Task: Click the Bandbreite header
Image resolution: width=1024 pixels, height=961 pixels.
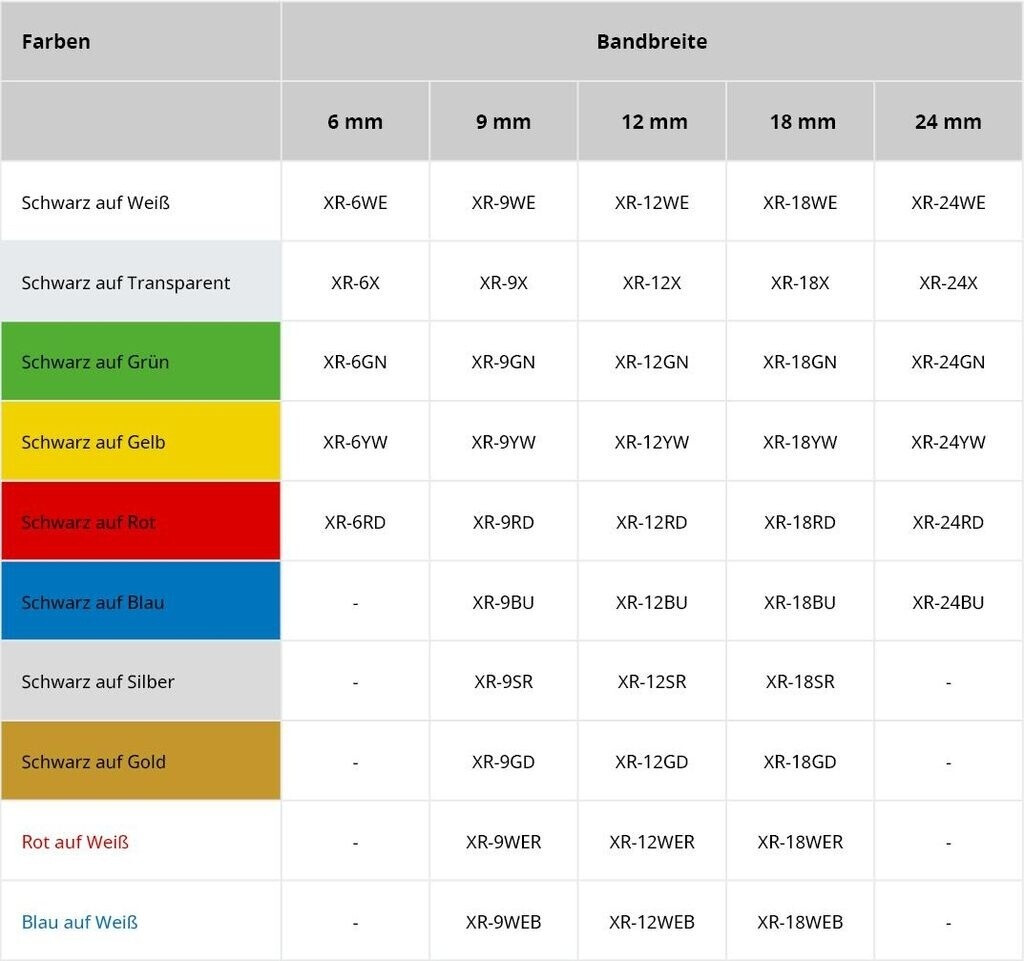Action: pyautogui.click(x=651, y=42)
